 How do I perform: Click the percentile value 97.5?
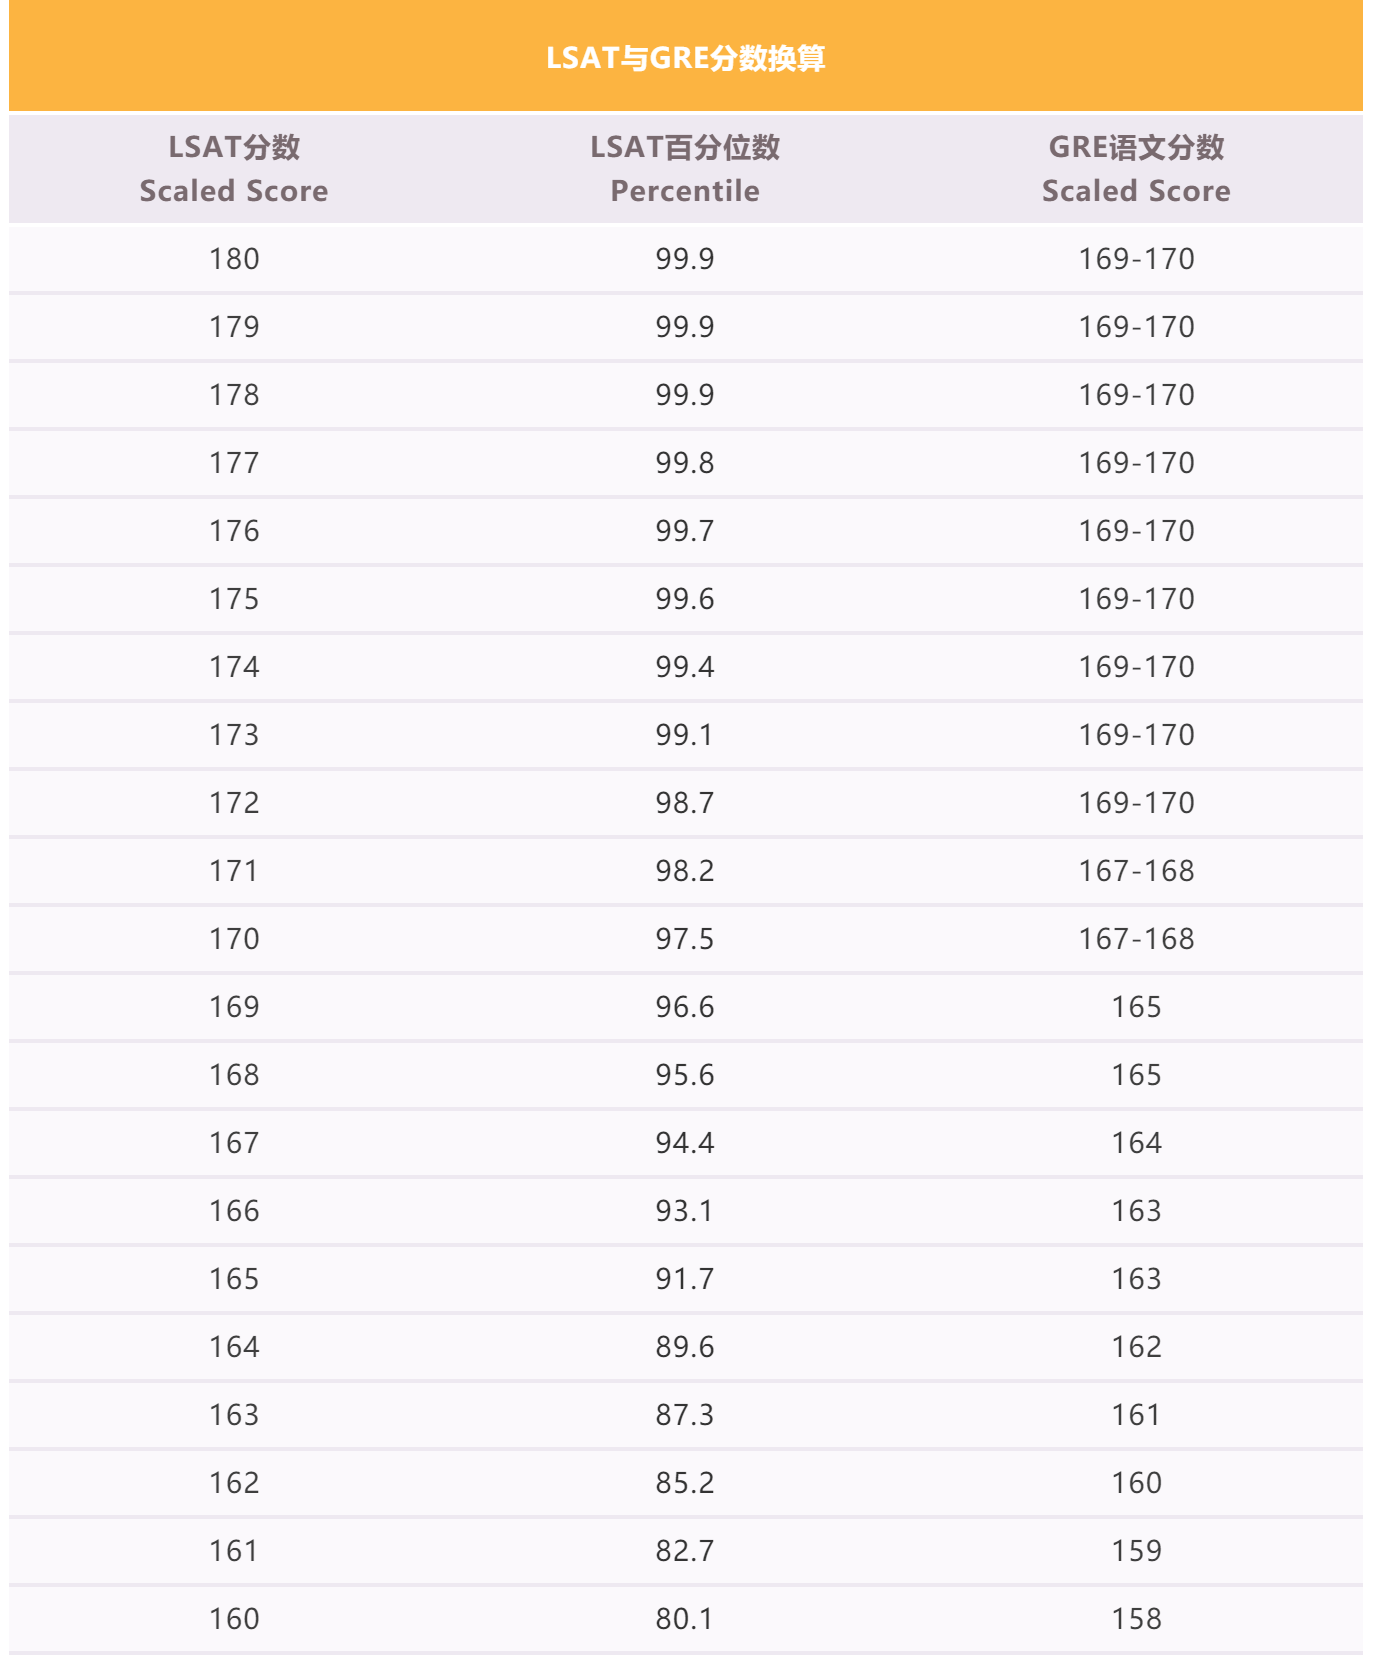point(685,939)
